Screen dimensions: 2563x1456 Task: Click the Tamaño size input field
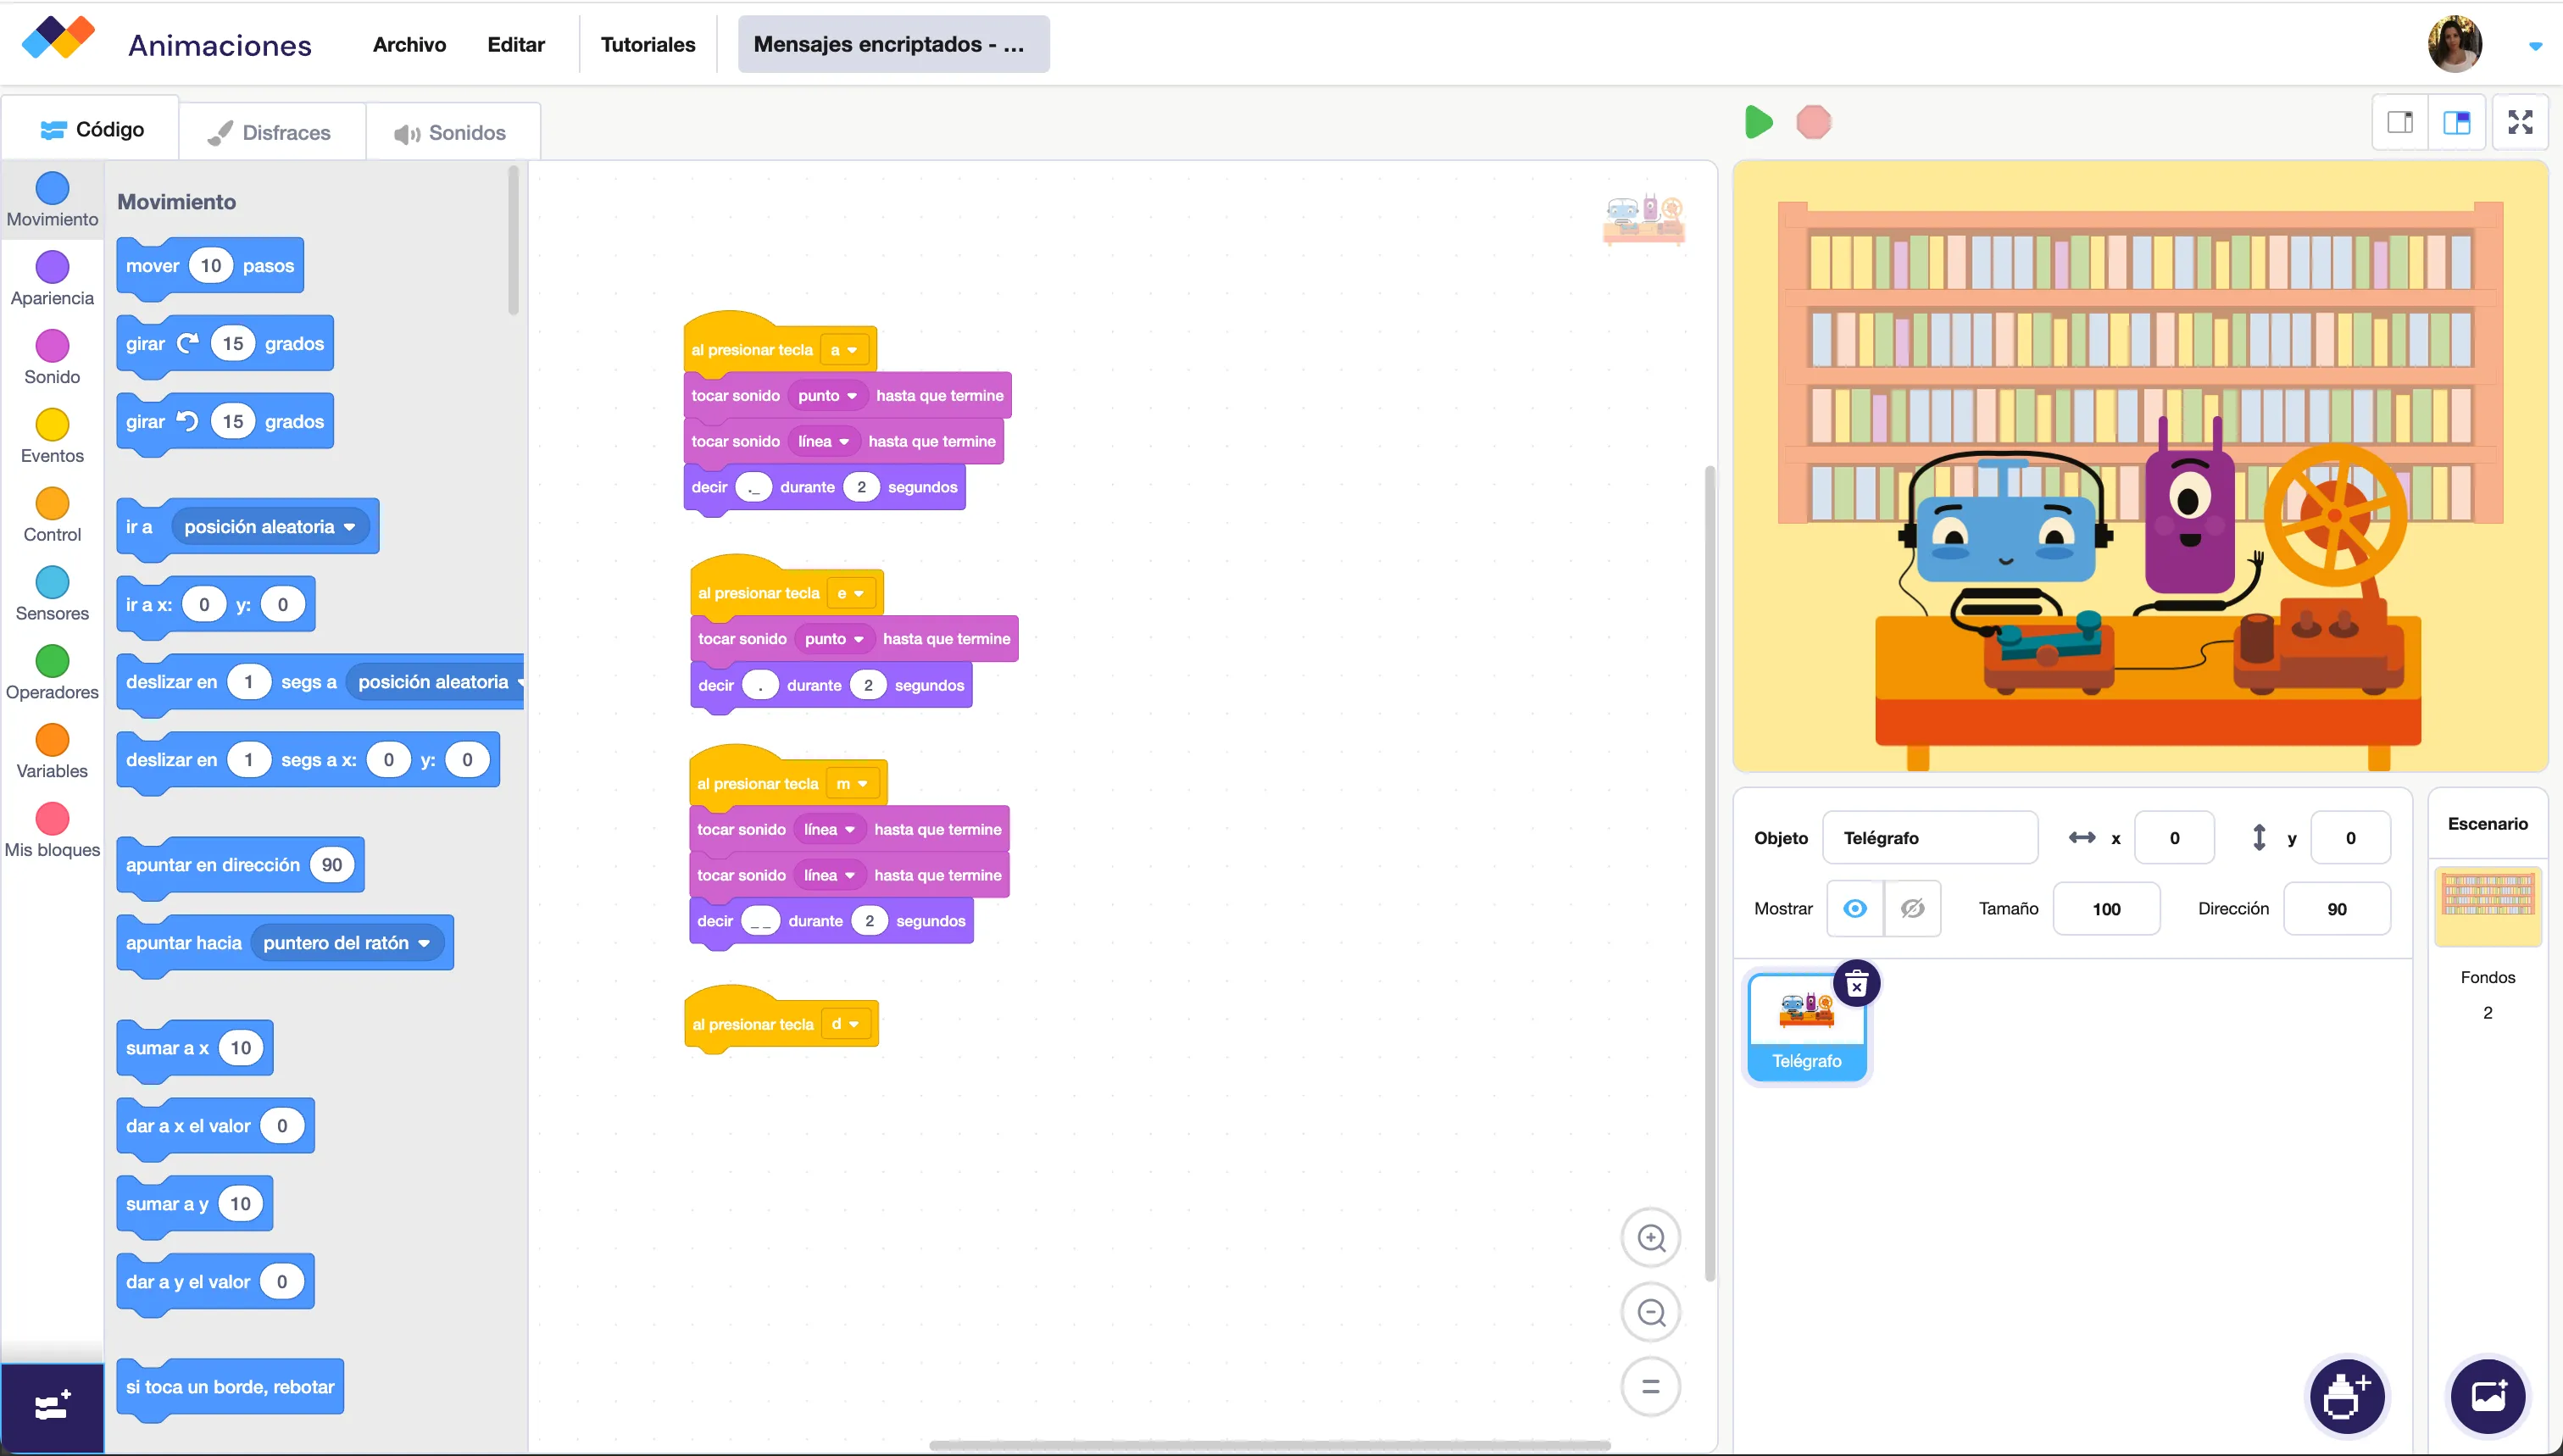(x=2105, y=908)
